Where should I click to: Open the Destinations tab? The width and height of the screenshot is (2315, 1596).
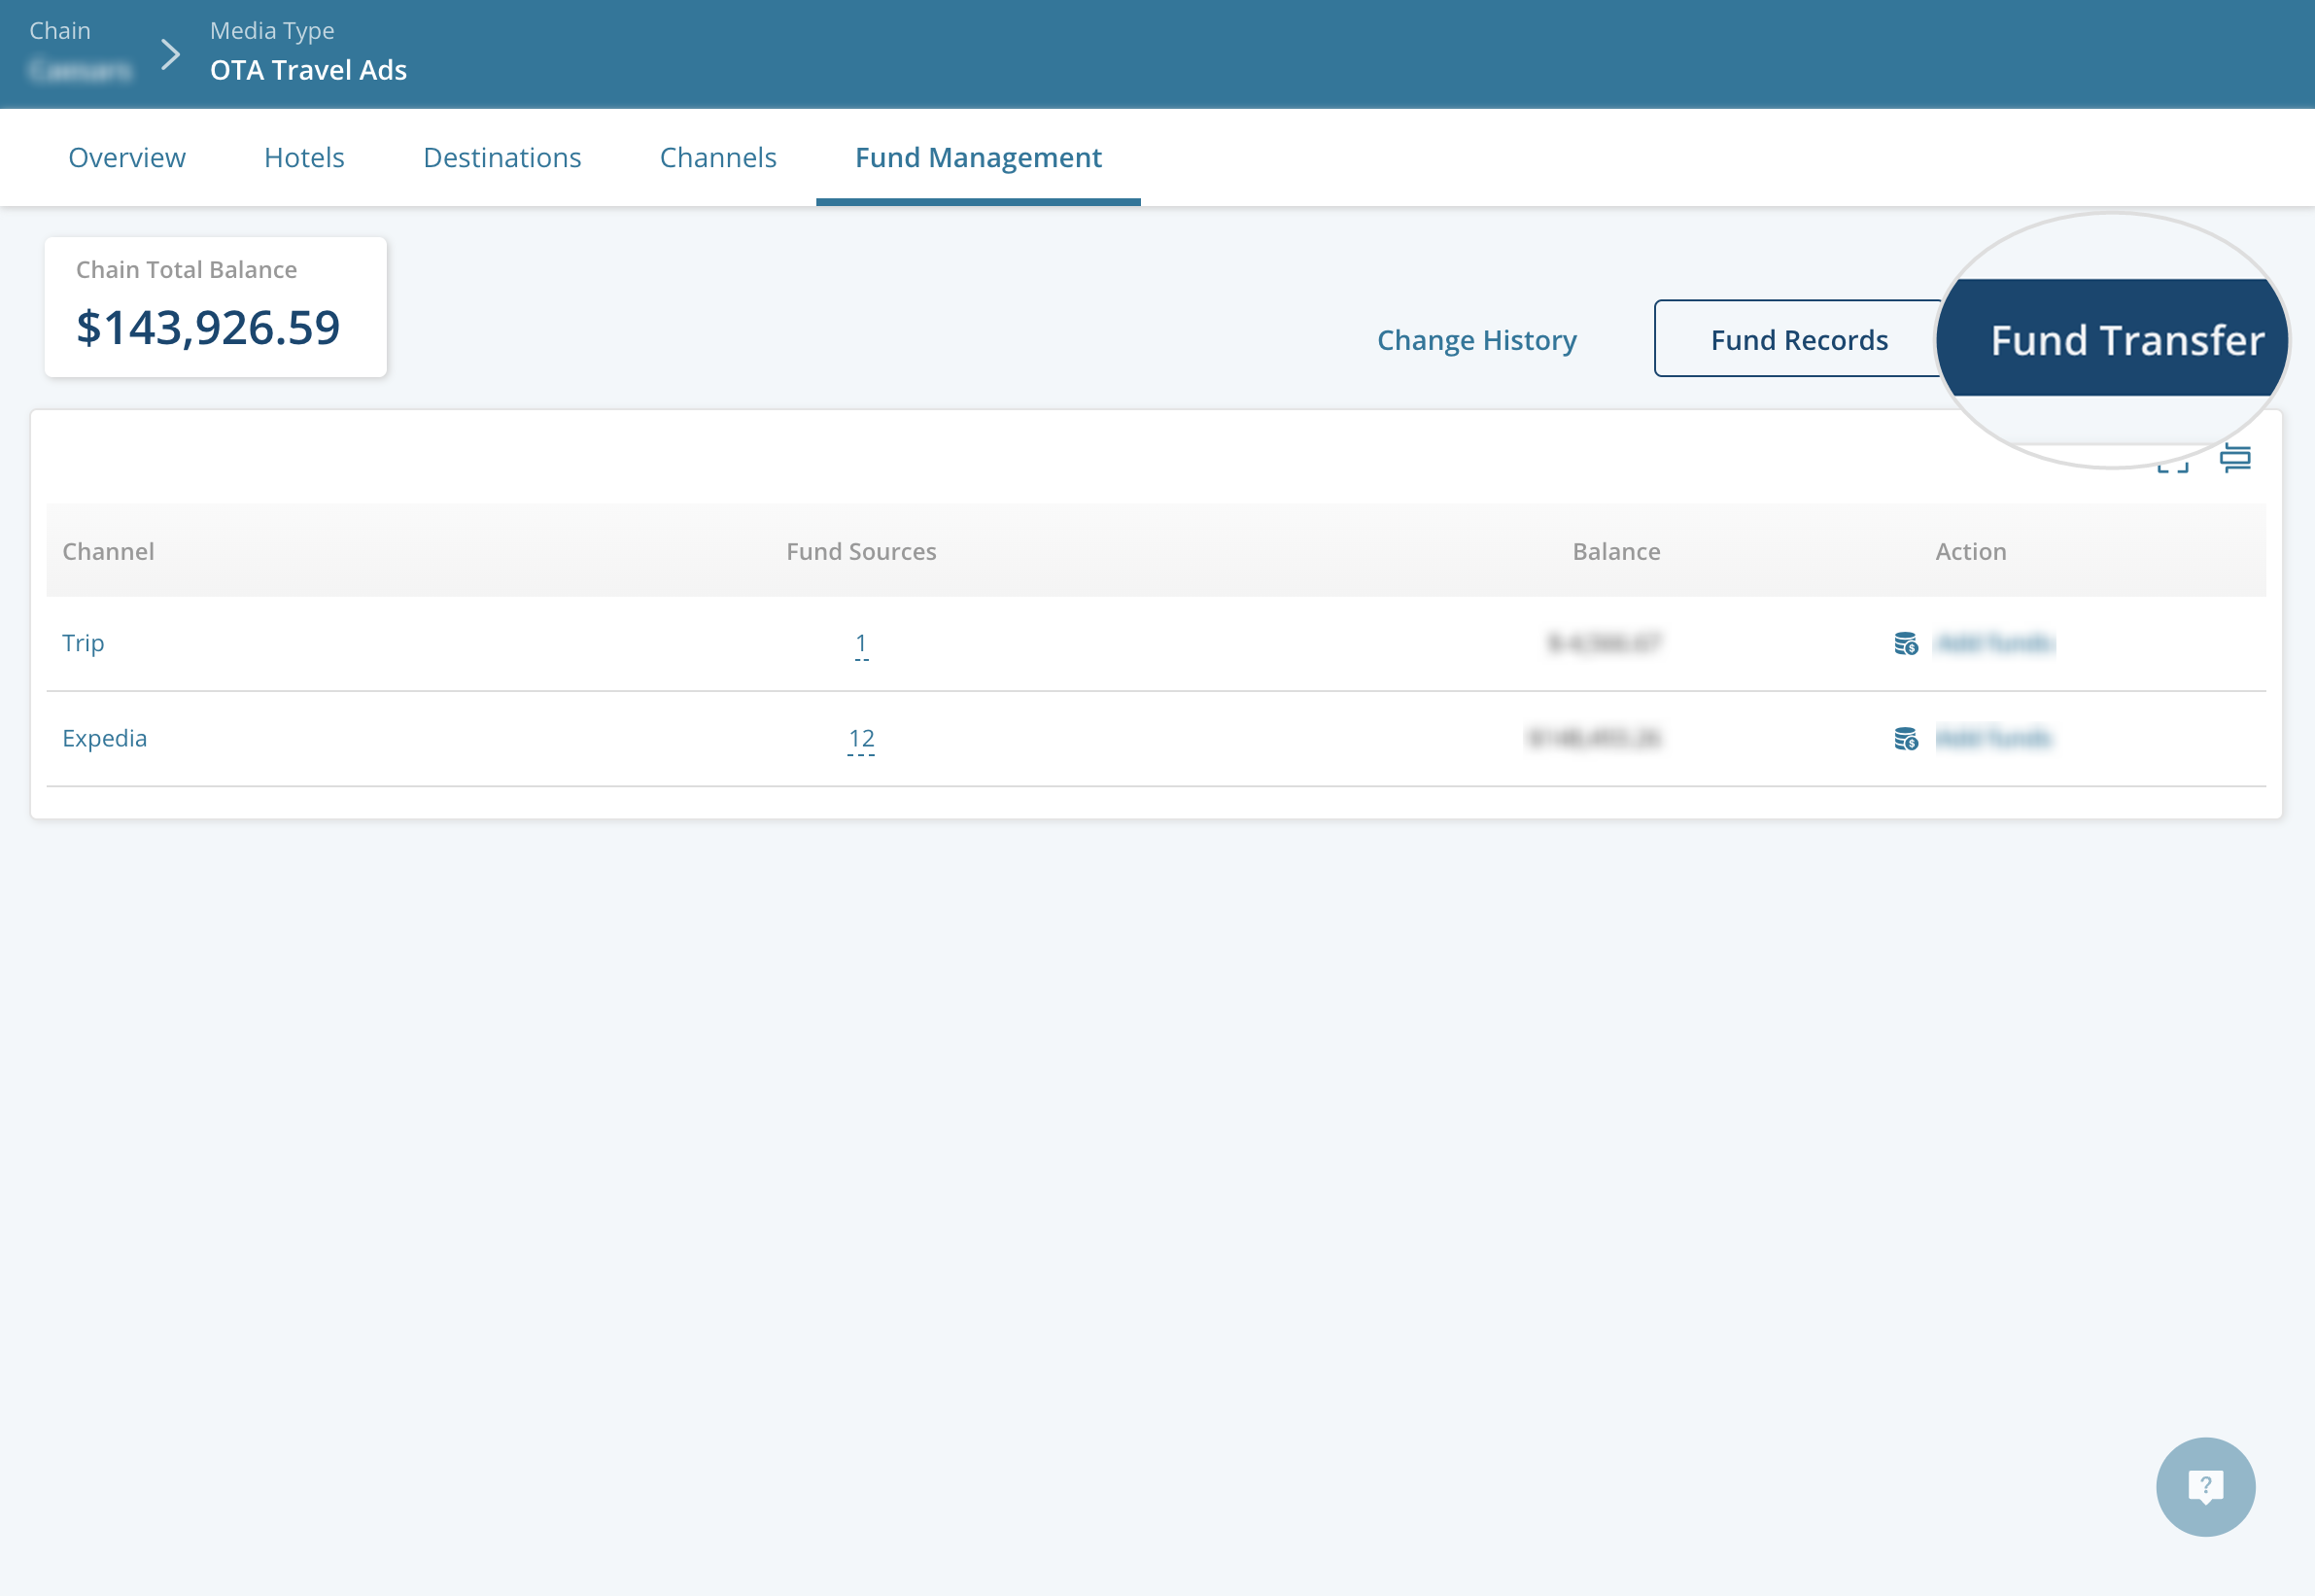click(x=502, y=157)
